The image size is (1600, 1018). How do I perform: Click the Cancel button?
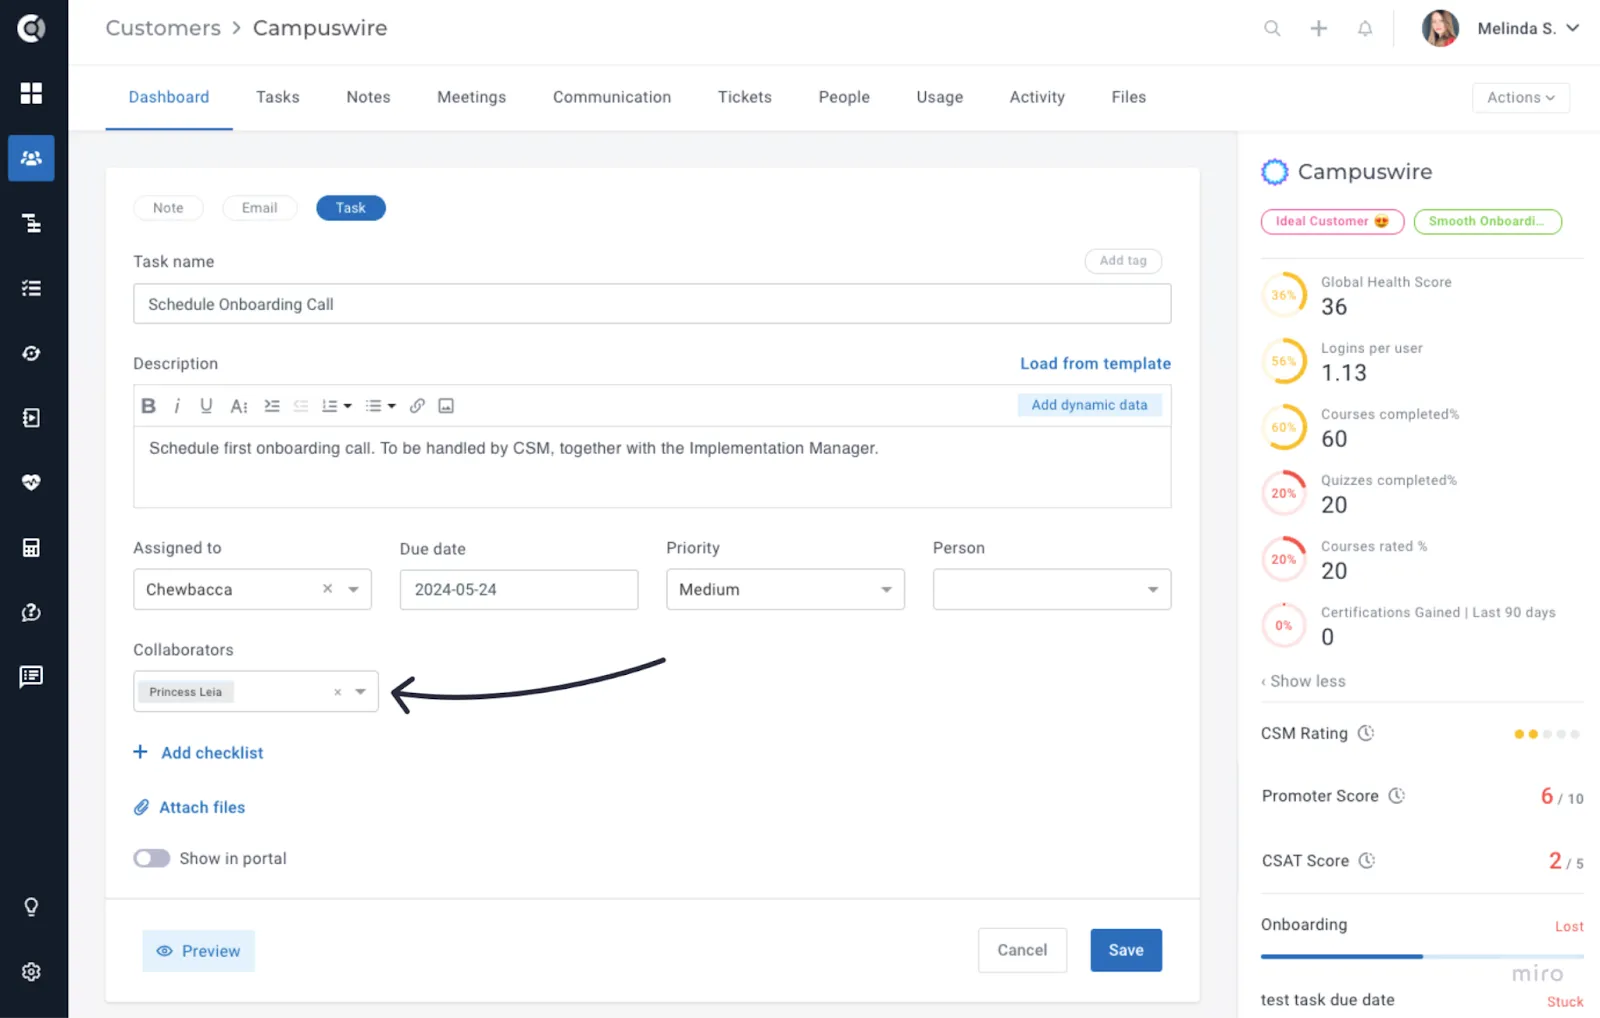(1022, 950)
